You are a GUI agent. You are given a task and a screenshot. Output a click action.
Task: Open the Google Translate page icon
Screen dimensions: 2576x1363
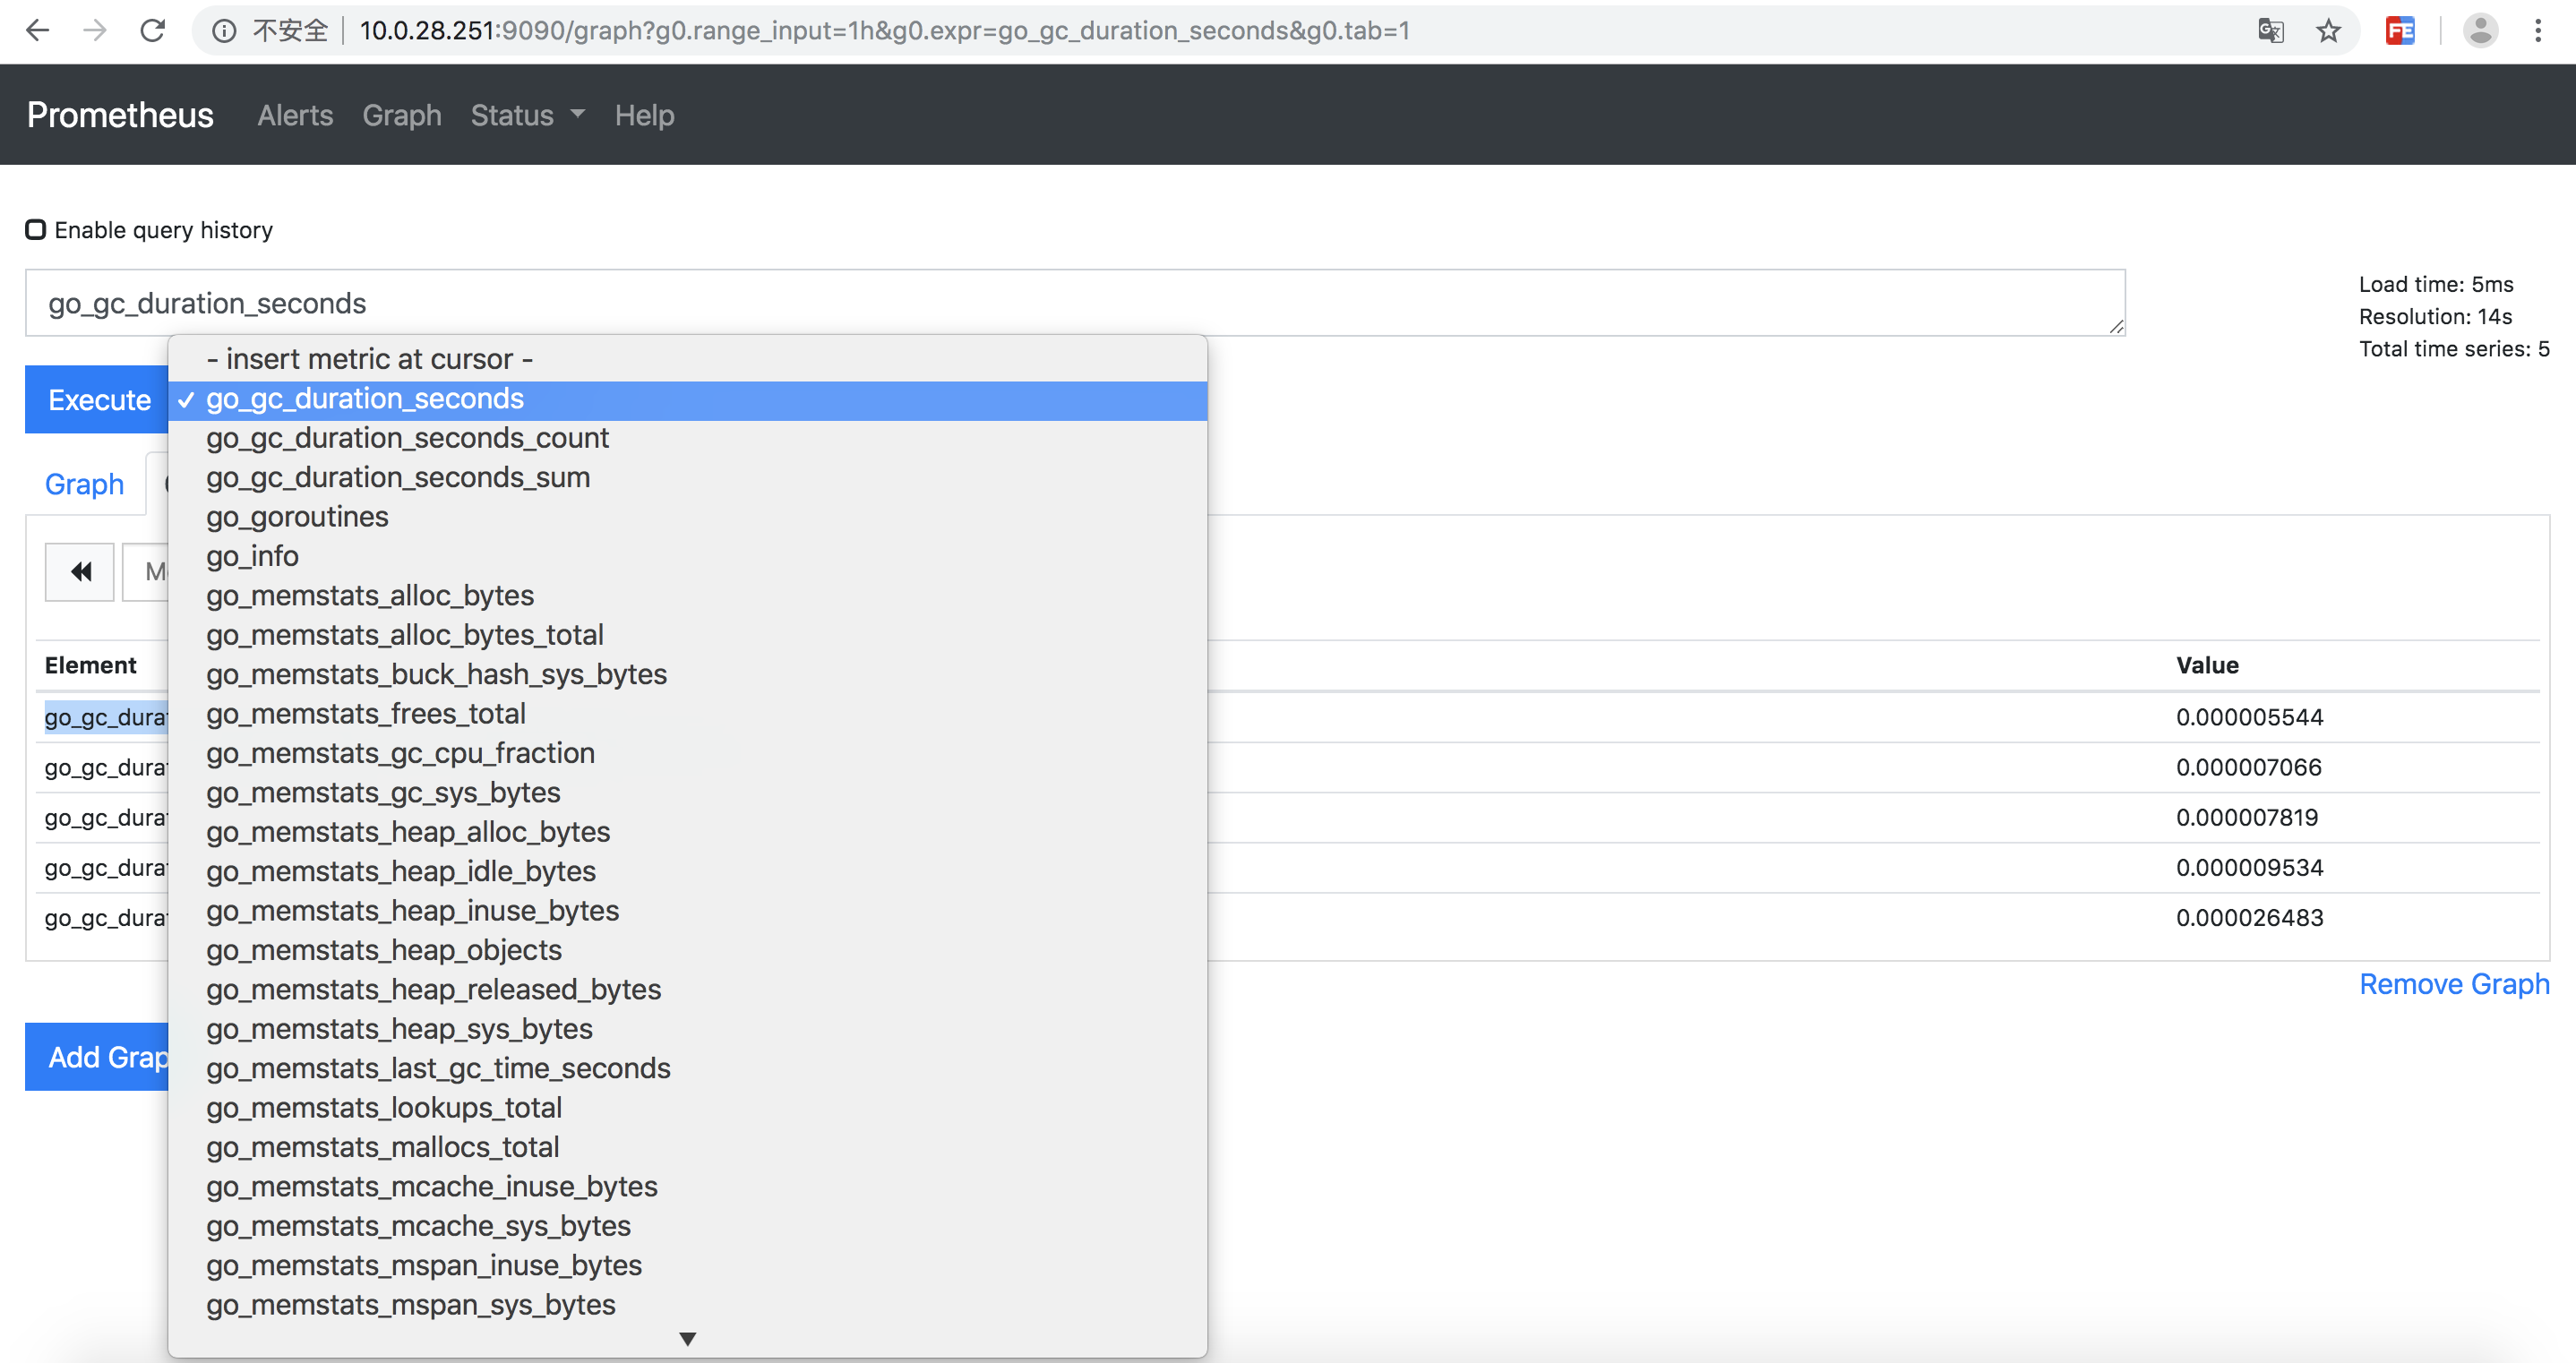pos(2270,31)
